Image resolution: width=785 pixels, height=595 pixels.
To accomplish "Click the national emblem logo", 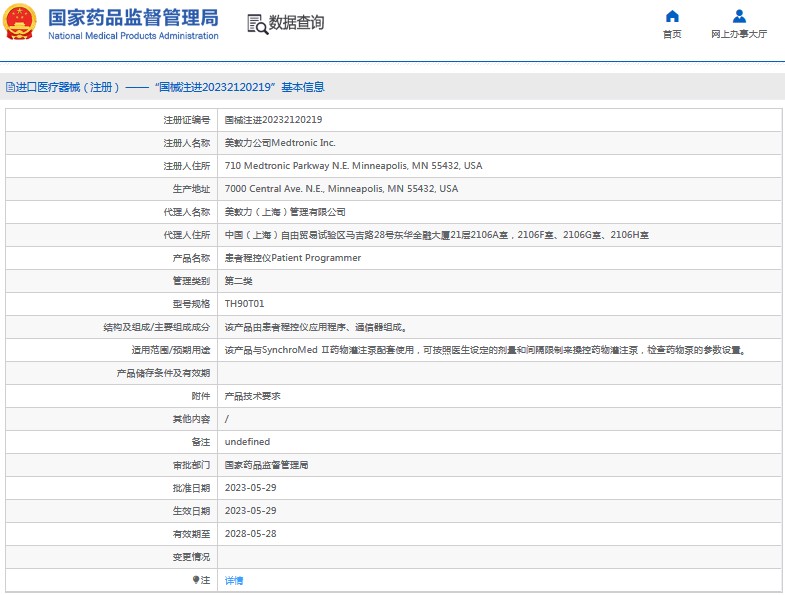I will [22, 23].
